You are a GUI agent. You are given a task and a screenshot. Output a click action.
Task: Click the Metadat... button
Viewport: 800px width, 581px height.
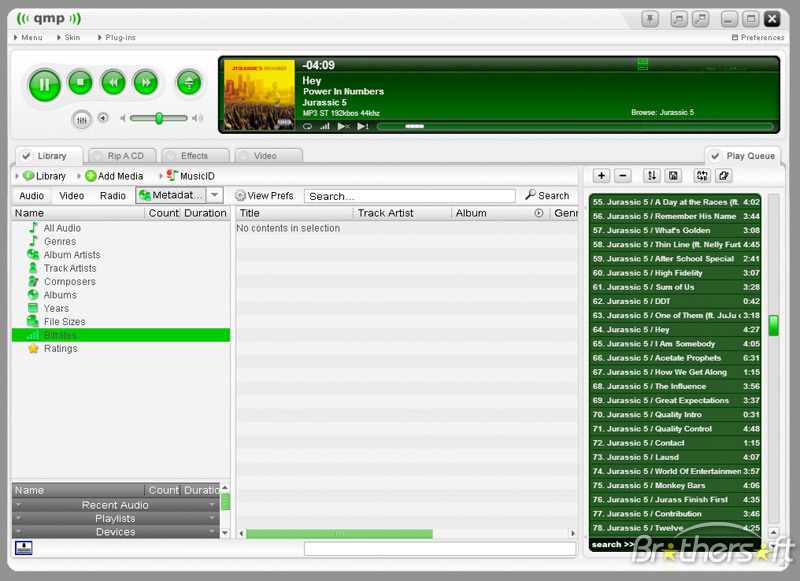[171, 195]
